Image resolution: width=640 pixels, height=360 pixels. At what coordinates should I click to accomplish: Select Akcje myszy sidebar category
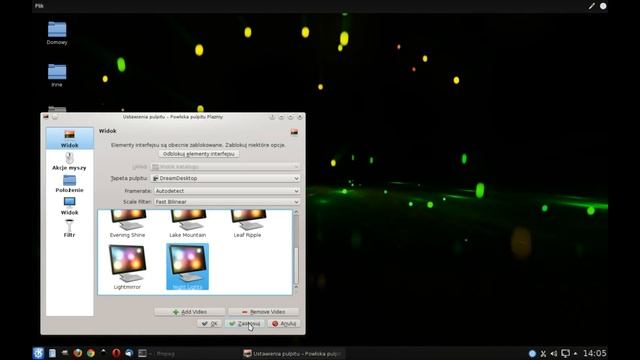click(x=69, y=161)
